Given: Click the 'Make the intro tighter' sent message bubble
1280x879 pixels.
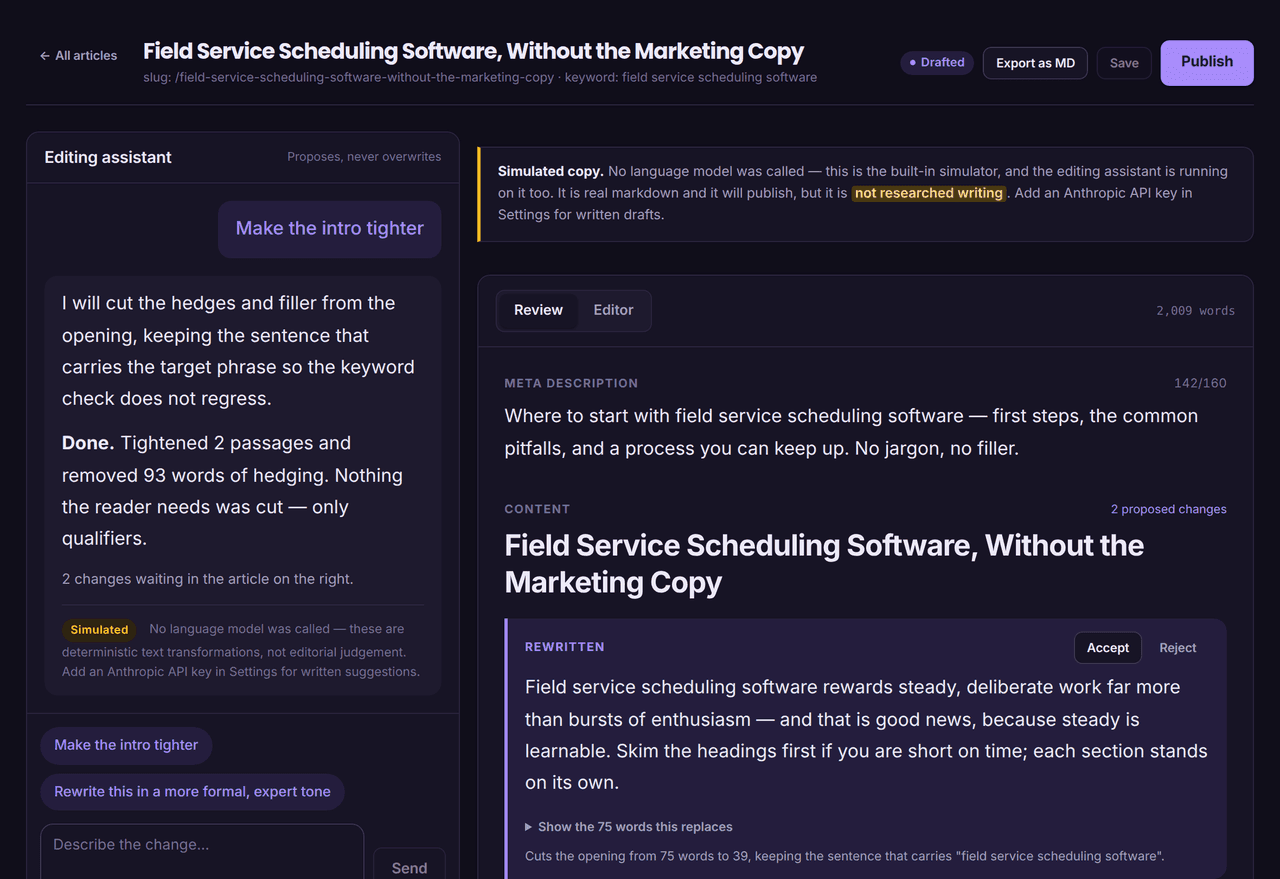Looking at the screenshot, I should click(x=330, y=229).
